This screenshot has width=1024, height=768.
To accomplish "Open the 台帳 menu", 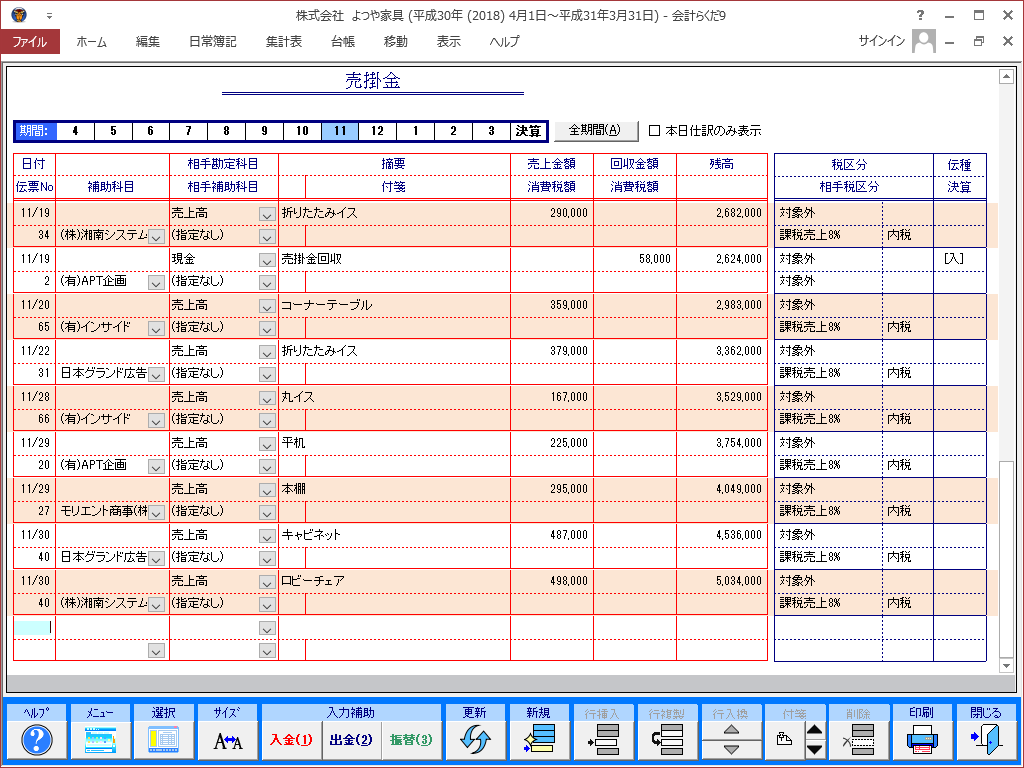I will [x=343, y=41].
